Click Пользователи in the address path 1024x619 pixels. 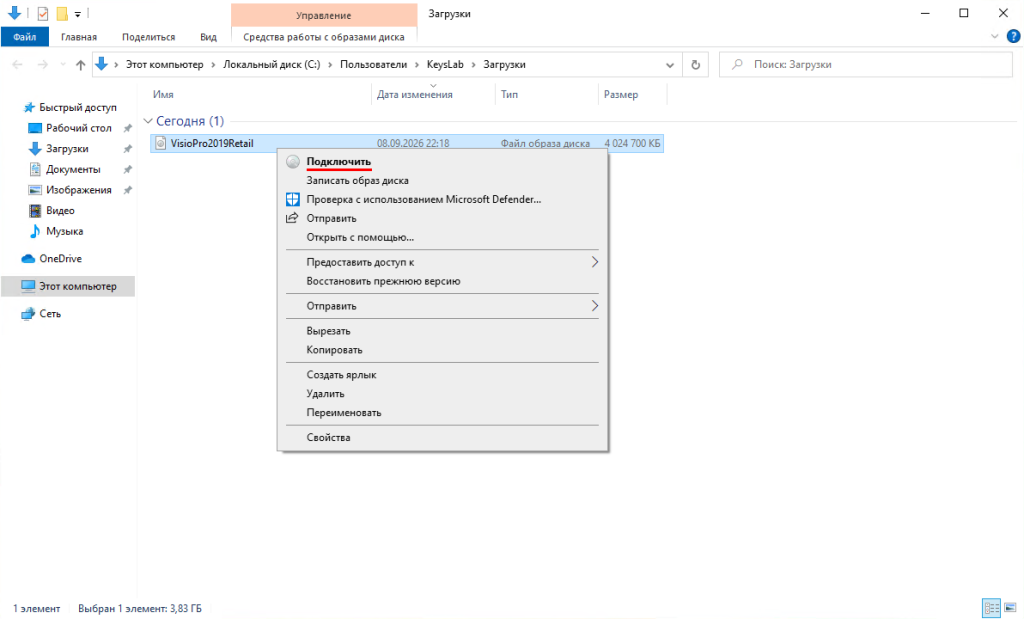point(374,65)
